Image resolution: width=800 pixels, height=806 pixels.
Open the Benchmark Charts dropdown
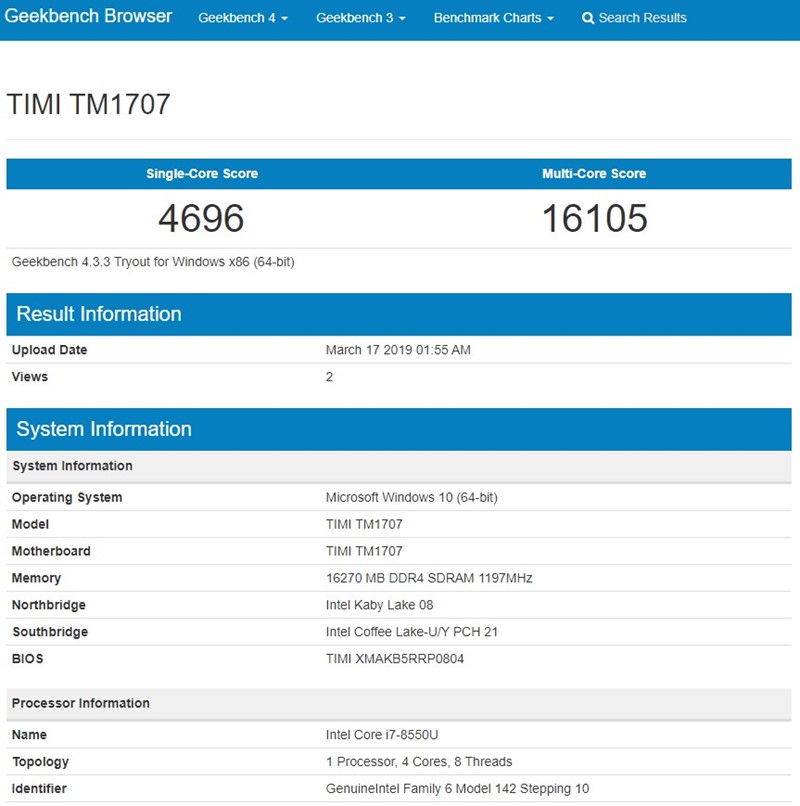pos(493,18)
